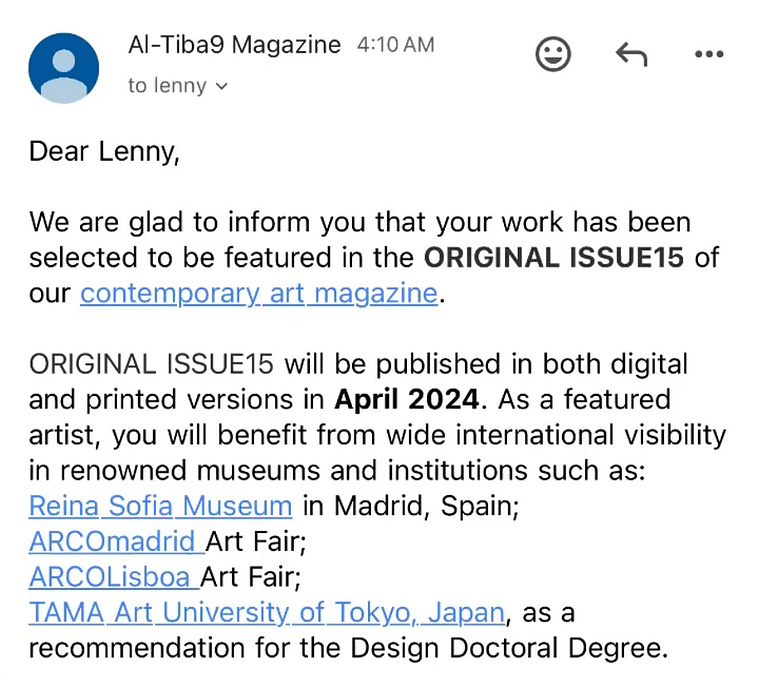The image size is (759, 680).
Task: Click the emoji reaction smiley icon
Action: (553, 54)
